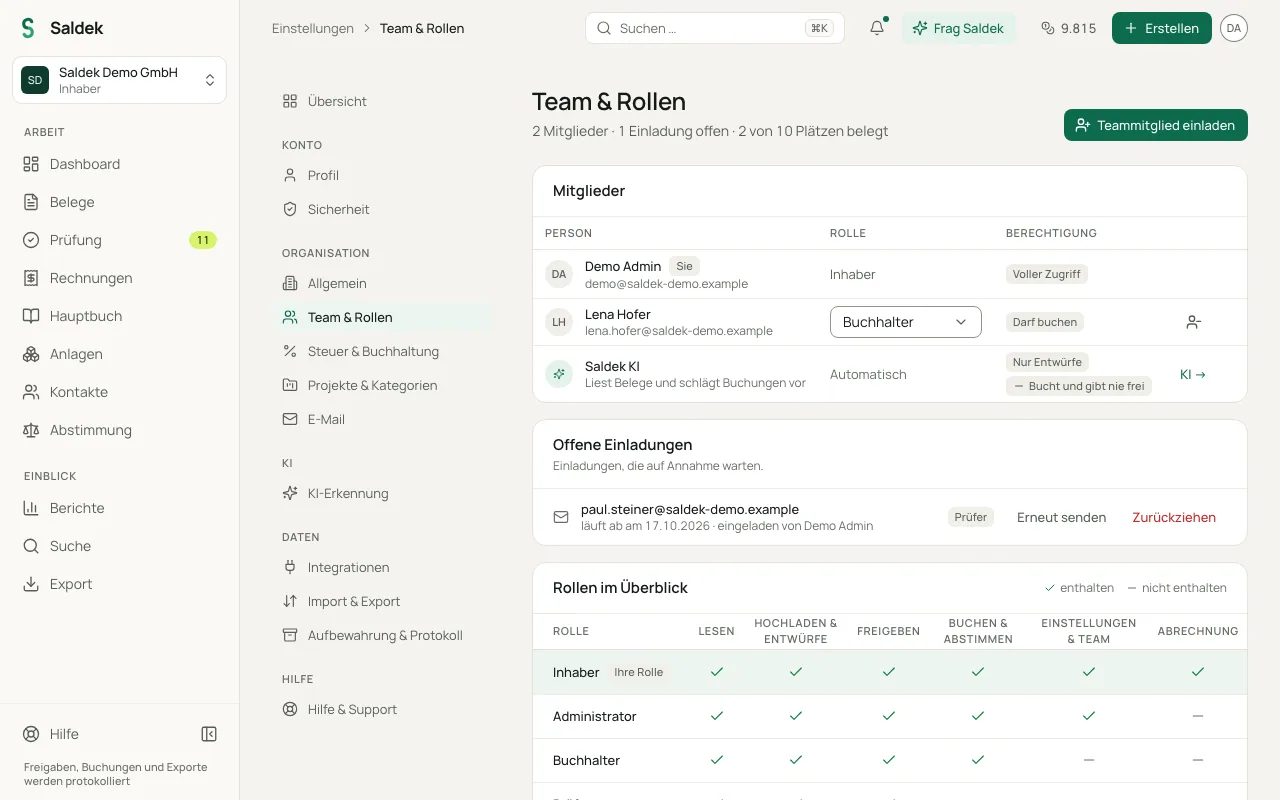Open the Export page
Image resolution: width=1280 pixels, height=800 pixels.
click(120, 584)
